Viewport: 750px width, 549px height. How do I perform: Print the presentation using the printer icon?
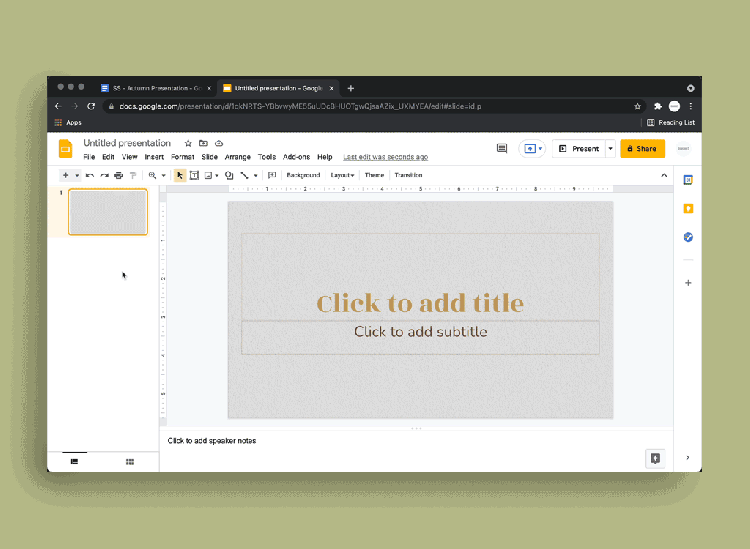click(x=119, y=176)
